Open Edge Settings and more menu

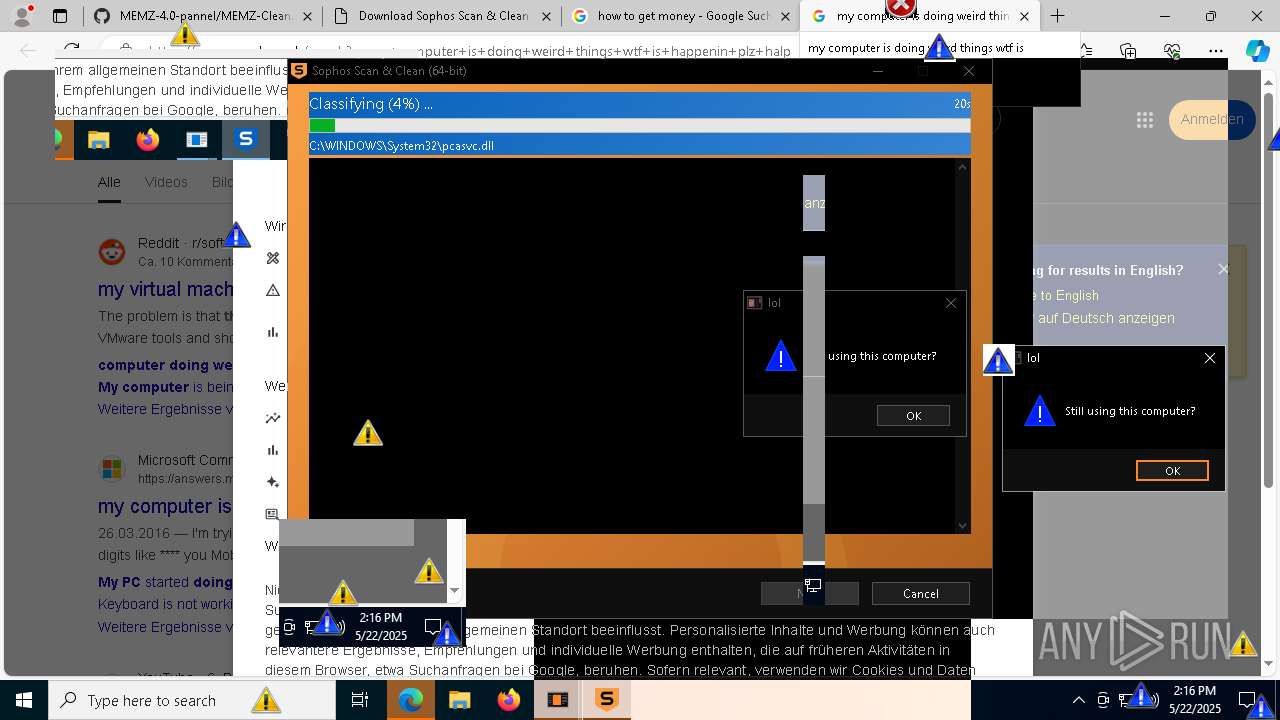pos(1215,51)
